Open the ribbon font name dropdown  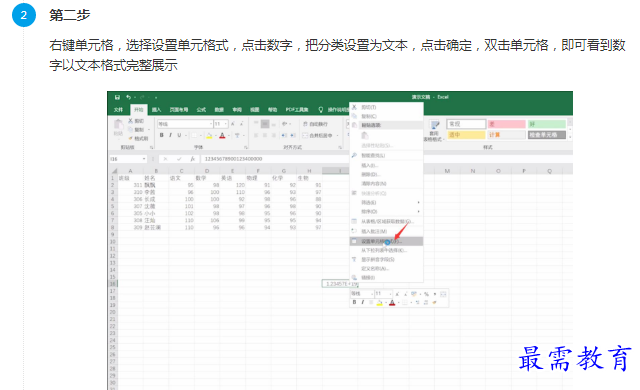tap(211, 124)
